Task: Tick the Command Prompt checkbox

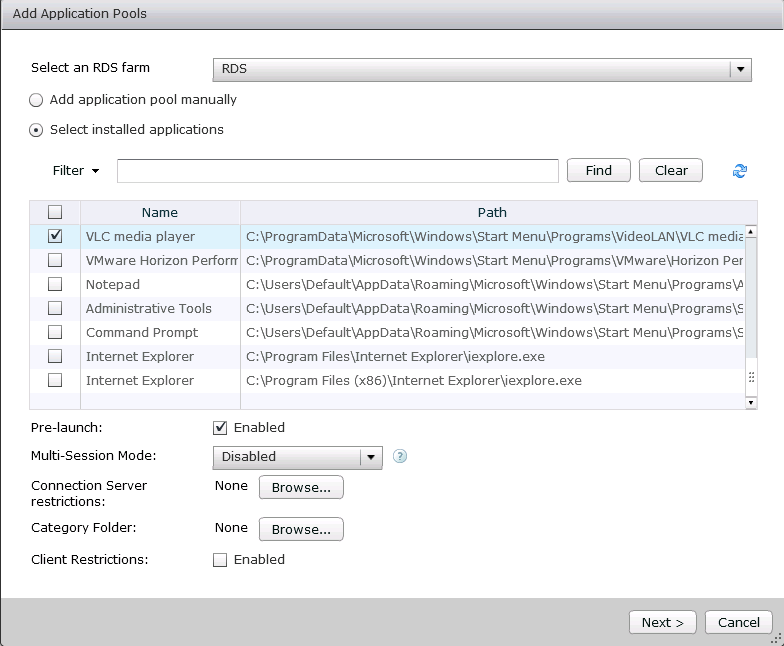Action: tap(55, 333)
